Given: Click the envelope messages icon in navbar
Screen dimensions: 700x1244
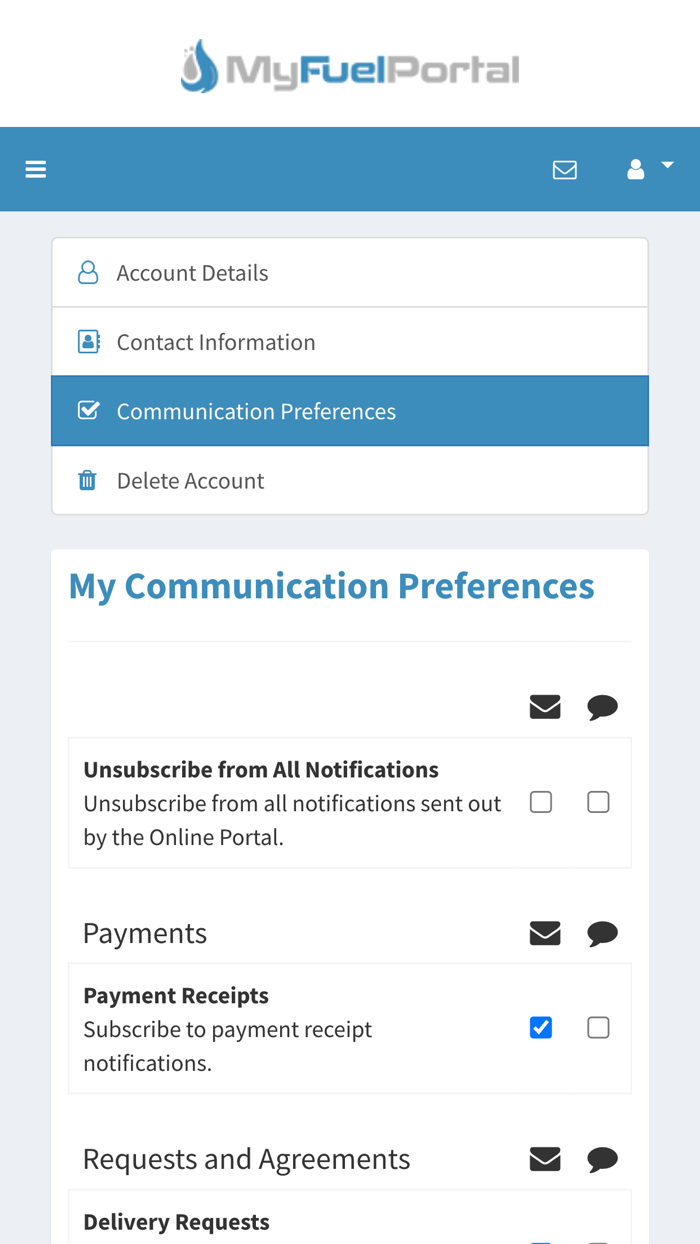Looking at the screenshot, I should [565, 168].
